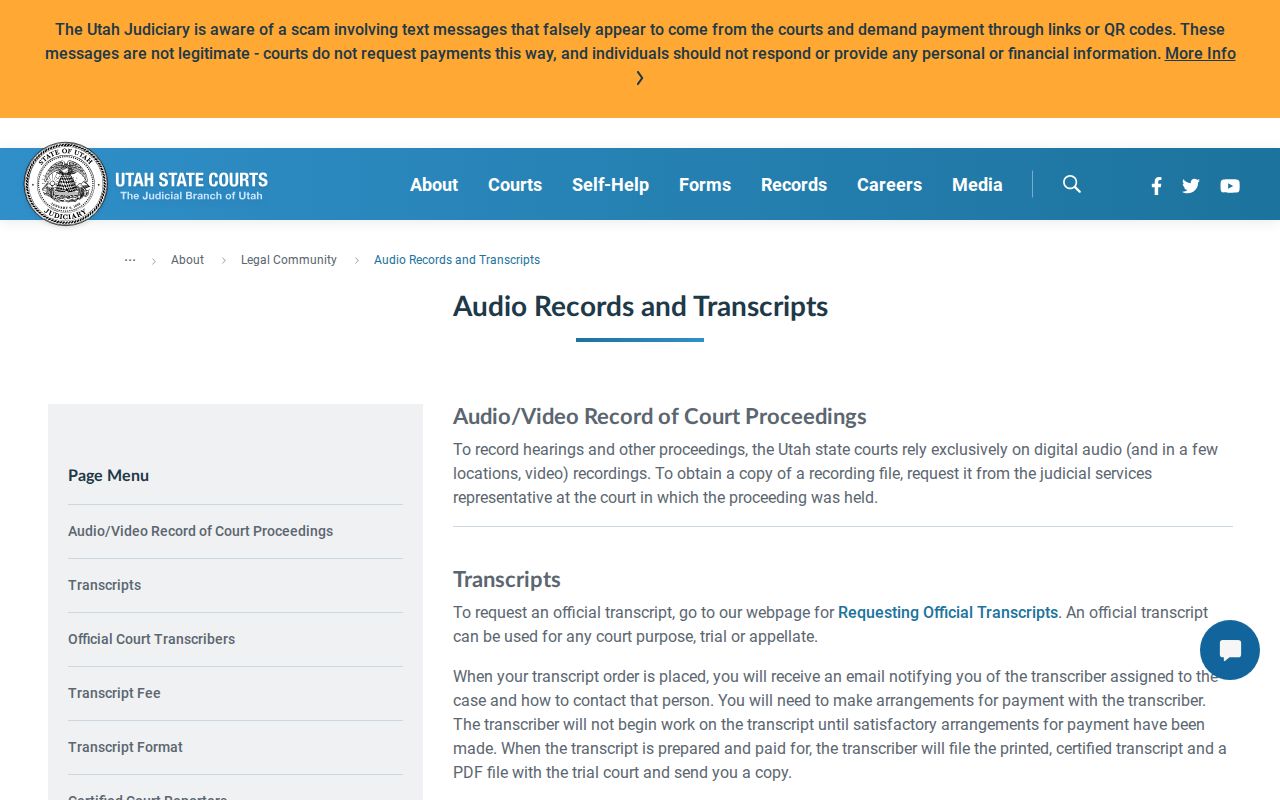Screen dimensions: 1280x800
Task: Open the Careers navigation menu
Action: 889,185
